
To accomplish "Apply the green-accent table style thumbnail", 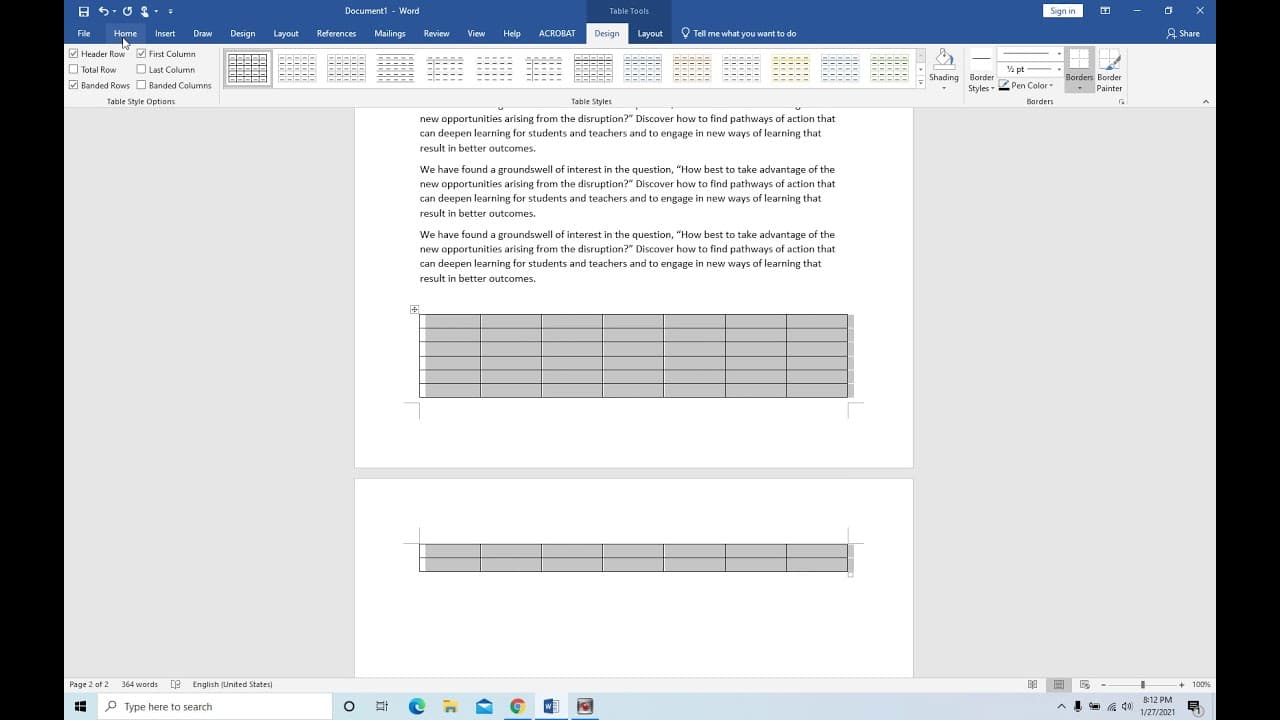I will [x=889, y=68].
